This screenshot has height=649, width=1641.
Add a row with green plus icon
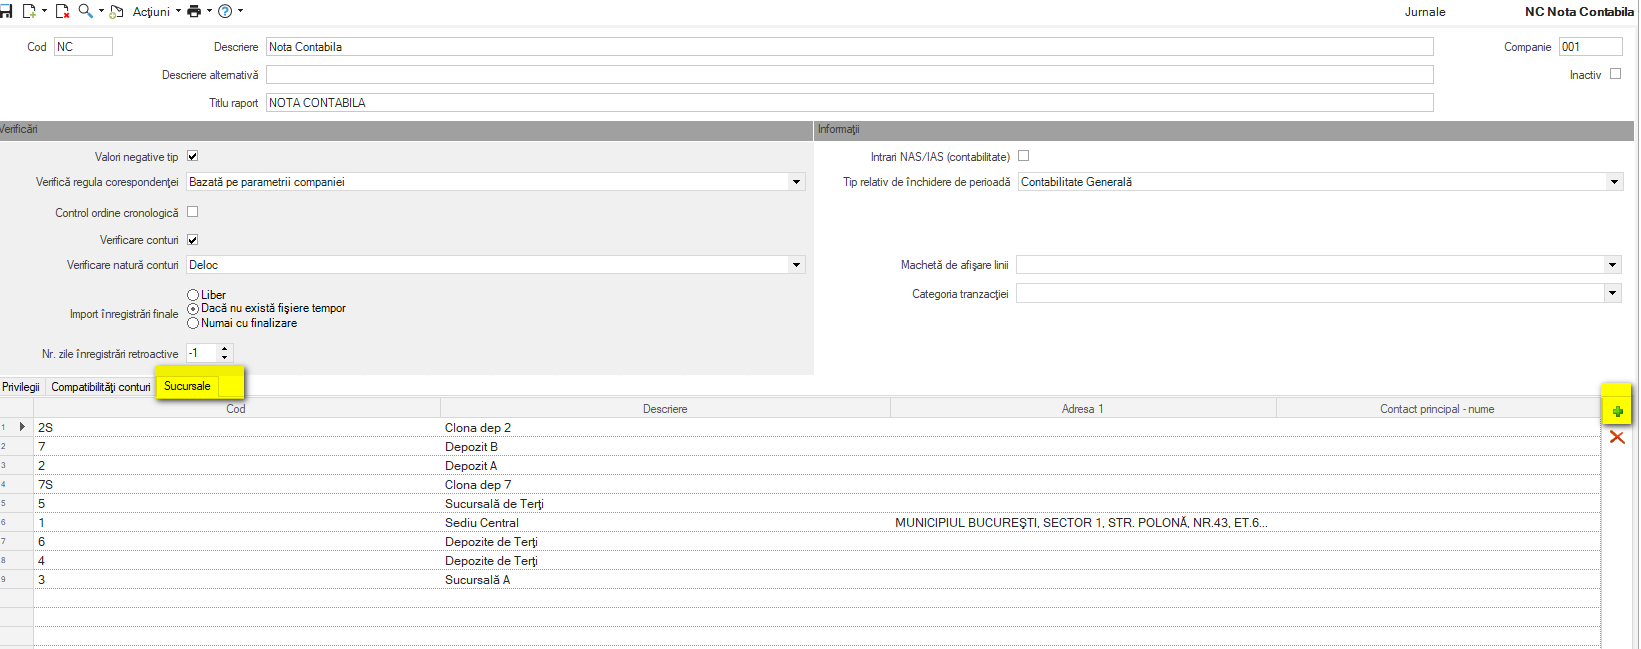1617,411
